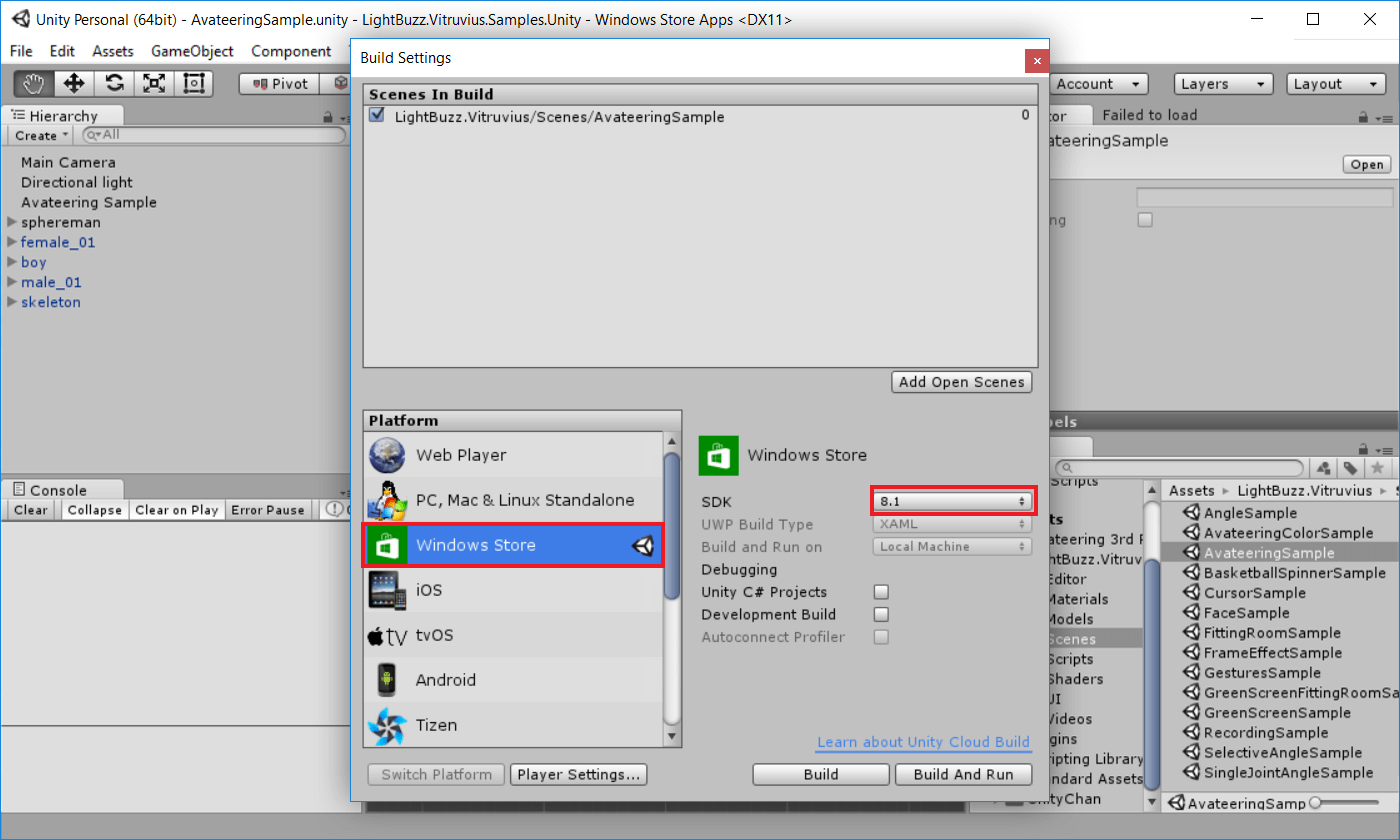This screenshot has width=1400, height=840.
Task: Click the Add Open Scenes button
Action: 962,382
